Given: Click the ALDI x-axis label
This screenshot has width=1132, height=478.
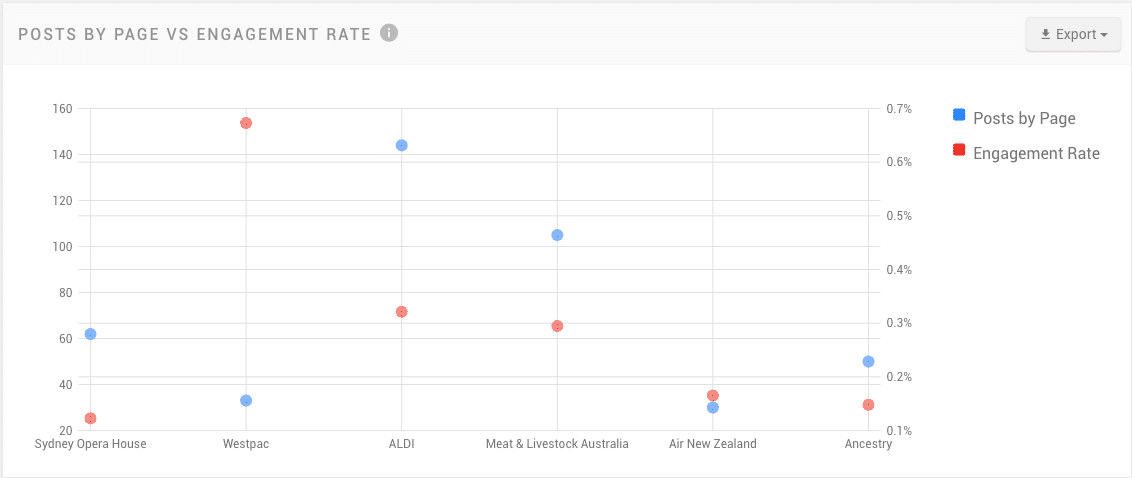Looking at the screenshot, I should click(x=402, y=444).
